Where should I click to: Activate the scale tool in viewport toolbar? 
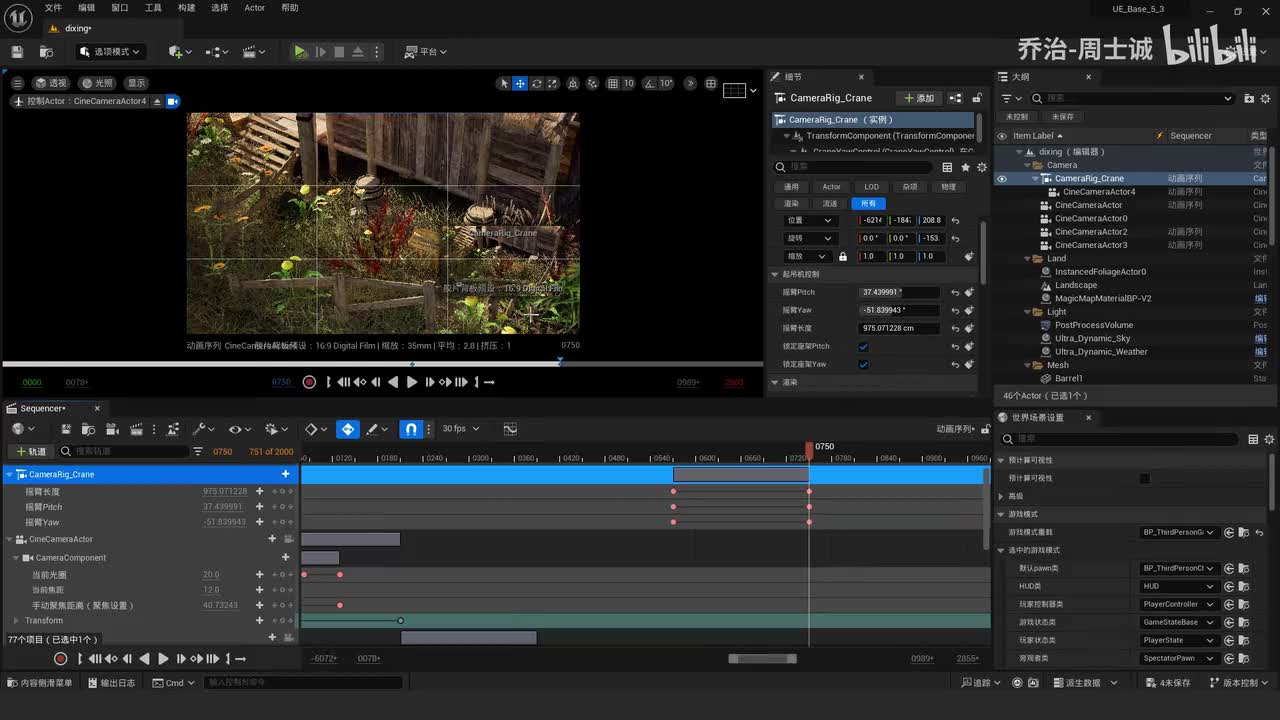[553, 84]
